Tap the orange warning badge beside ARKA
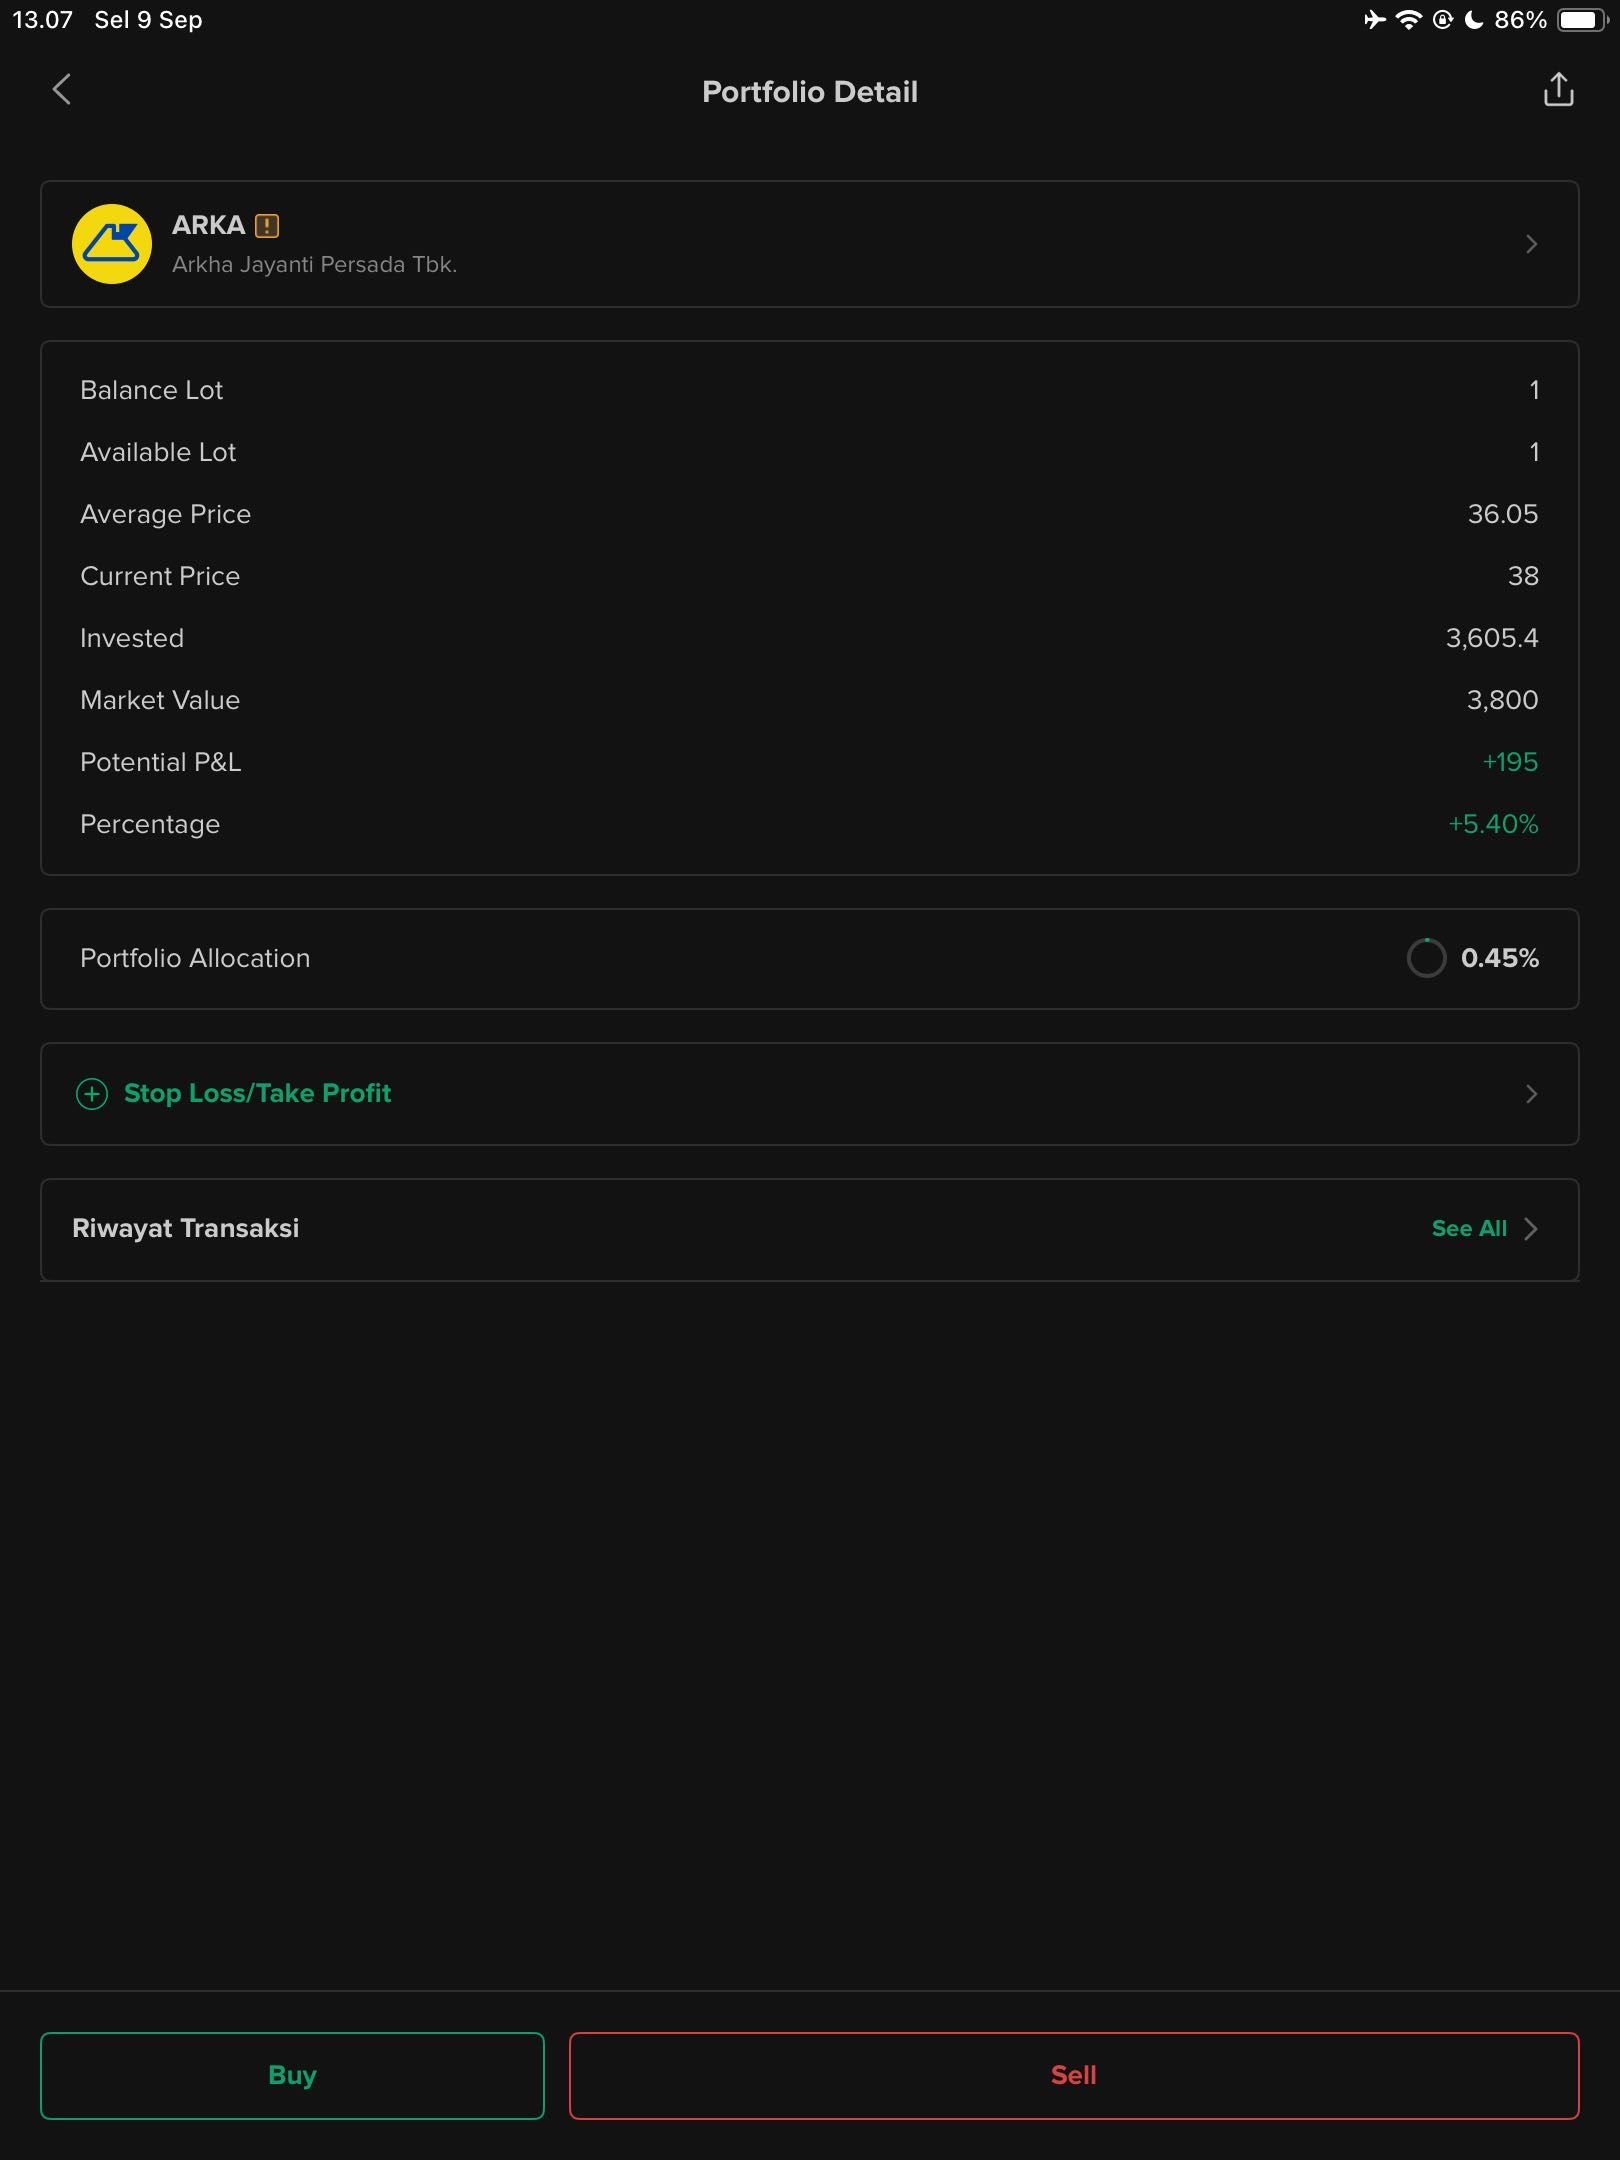Viewport: 1620px width, 2160px height. click(267, 226)
